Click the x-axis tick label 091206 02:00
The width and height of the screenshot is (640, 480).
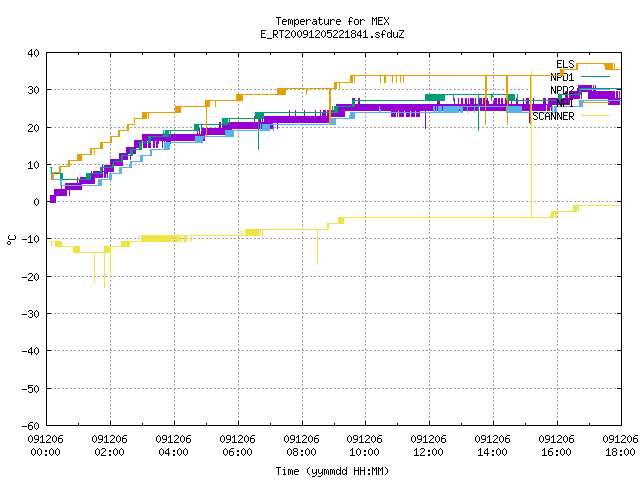109,446
